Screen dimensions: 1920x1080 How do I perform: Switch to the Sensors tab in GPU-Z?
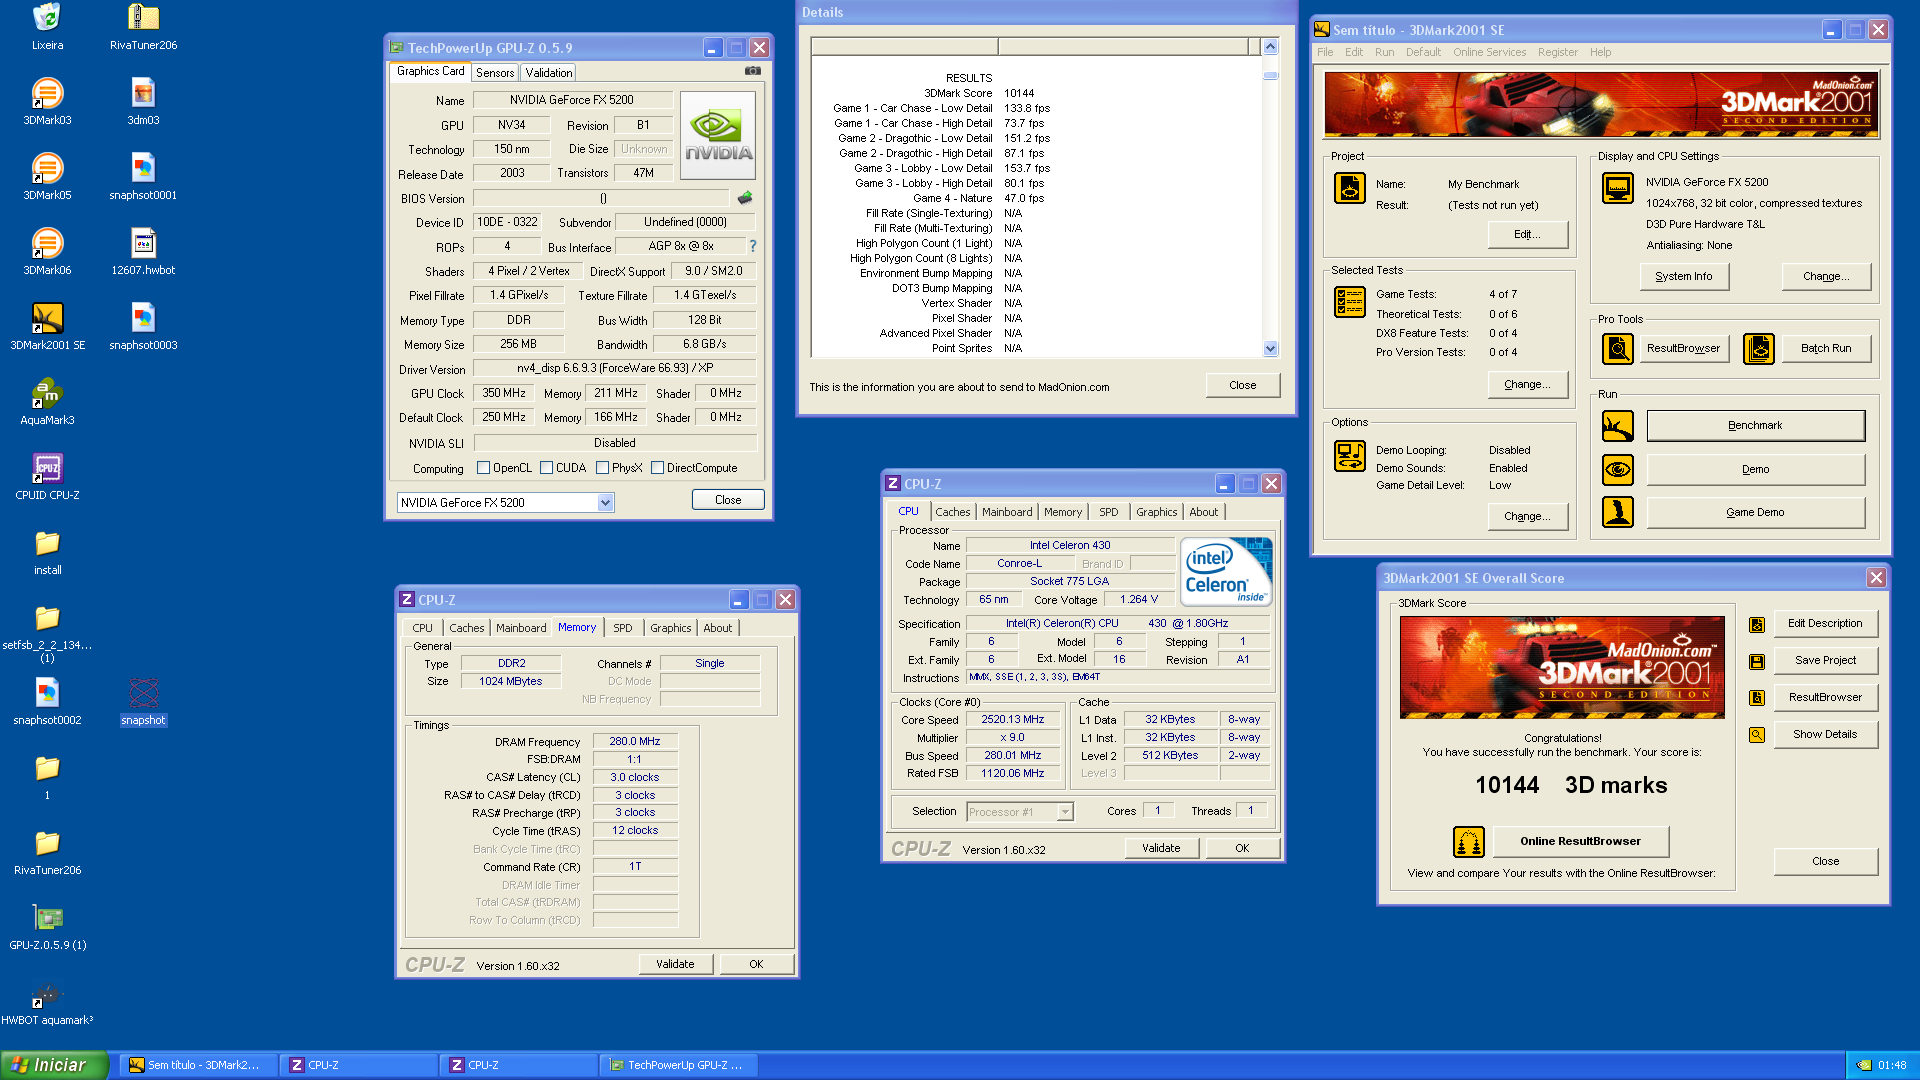(495, 73)
